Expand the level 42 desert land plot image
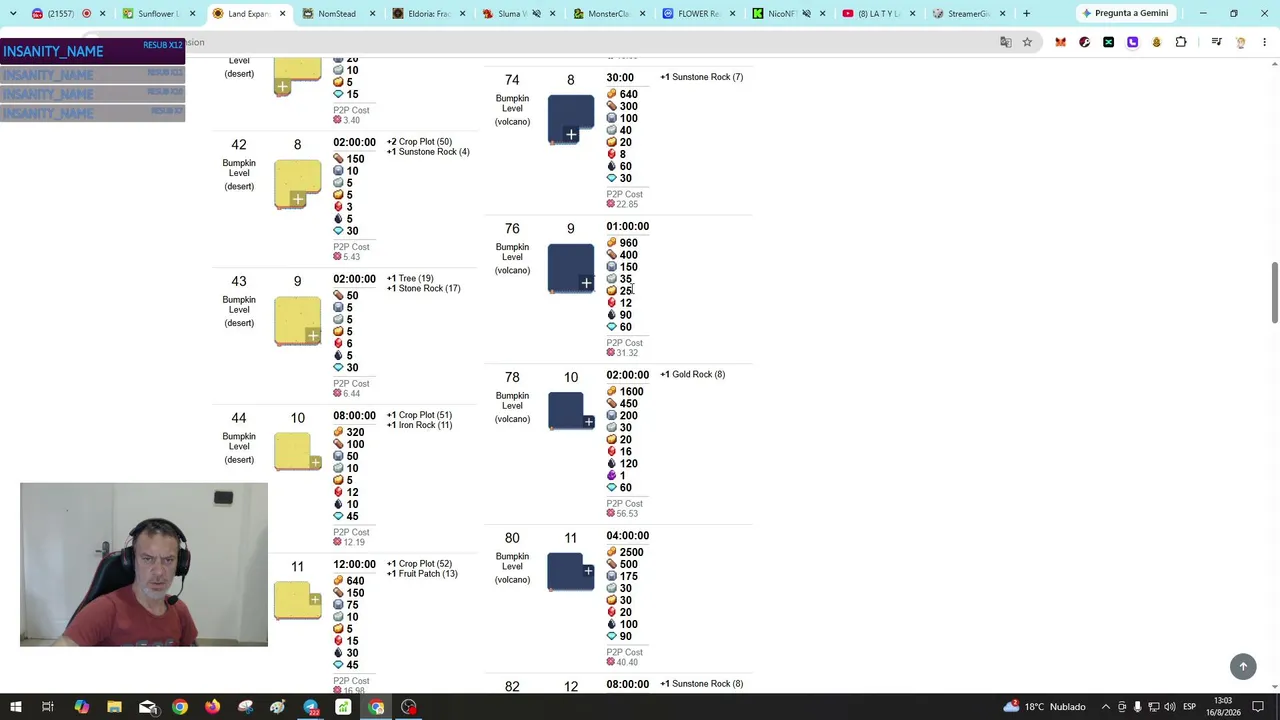Viewport: 1280px width, 720px height. pyautogui.click(x=298, y=185)
